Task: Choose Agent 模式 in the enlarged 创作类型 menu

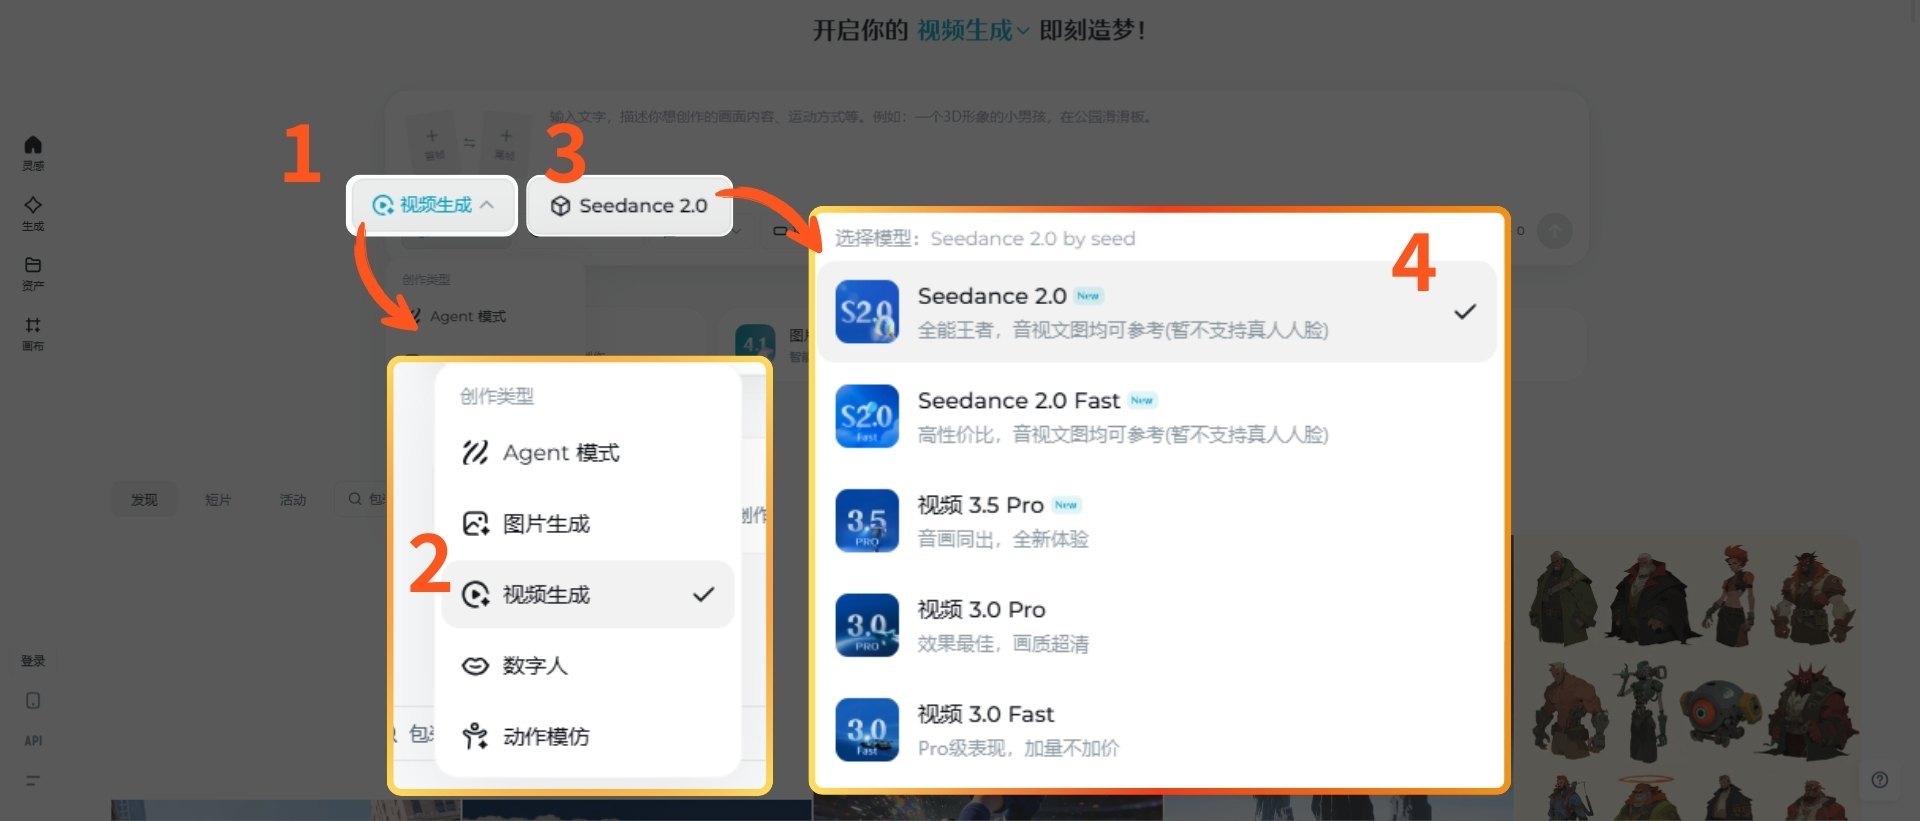Action: tap(588, 453)
